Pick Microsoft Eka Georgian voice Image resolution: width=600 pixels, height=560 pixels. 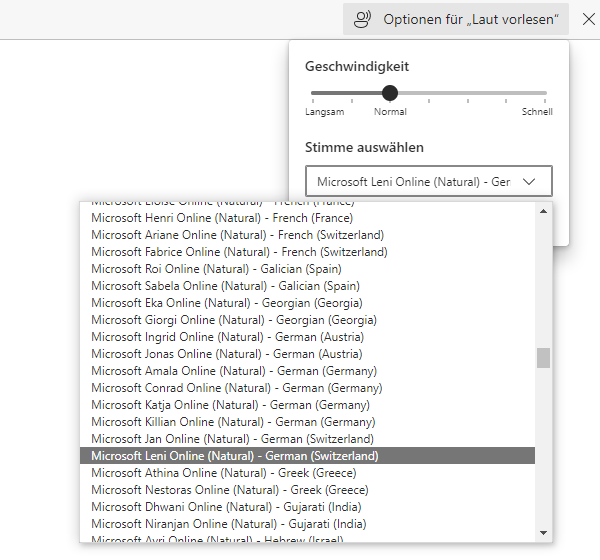(307, 303)
